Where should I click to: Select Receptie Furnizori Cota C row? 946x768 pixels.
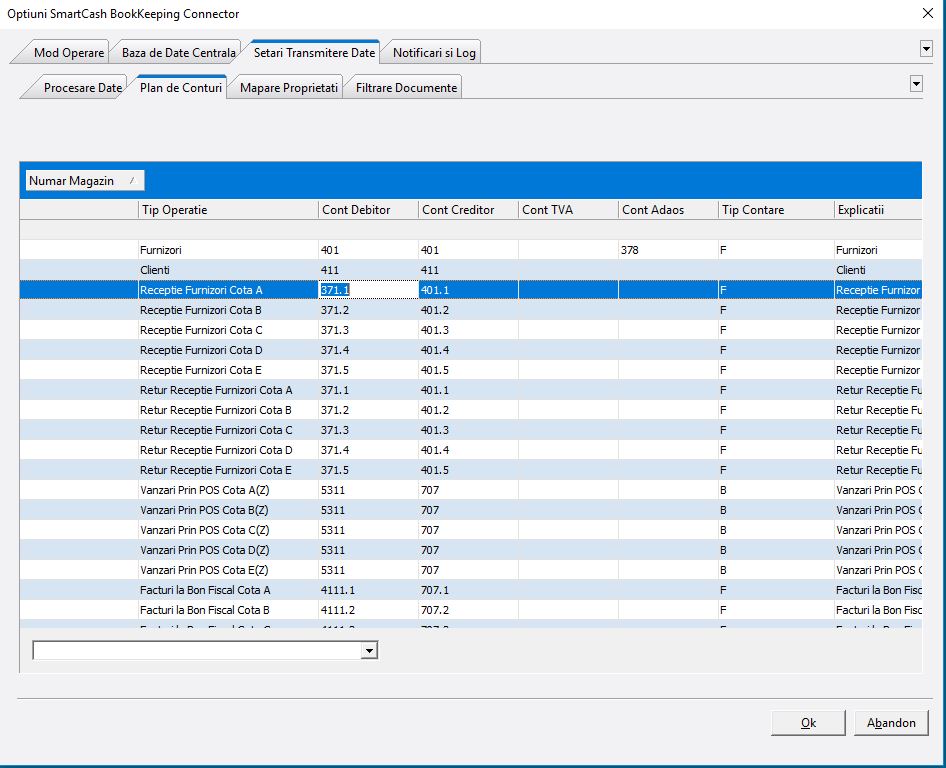[471, 329]
